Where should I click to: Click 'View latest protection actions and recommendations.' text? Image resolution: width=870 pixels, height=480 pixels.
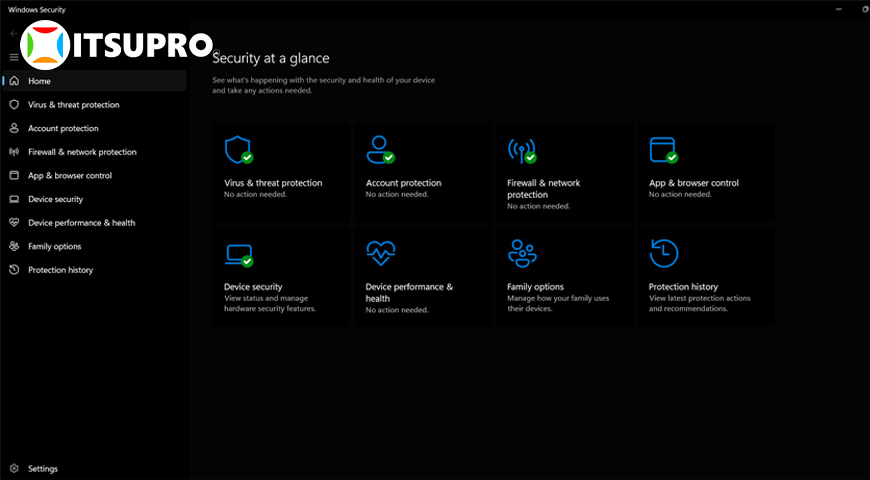[x=700, y=304]
